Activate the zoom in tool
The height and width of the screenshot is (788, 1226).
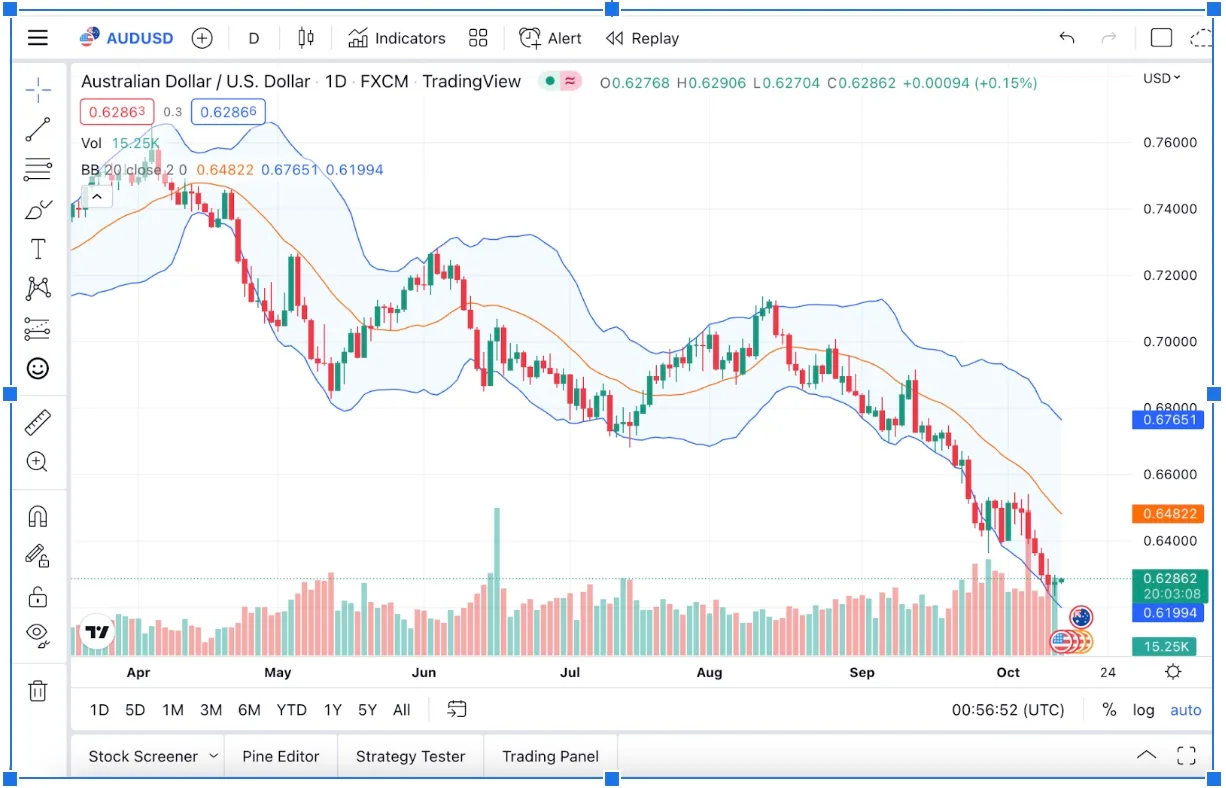(38, 462)
